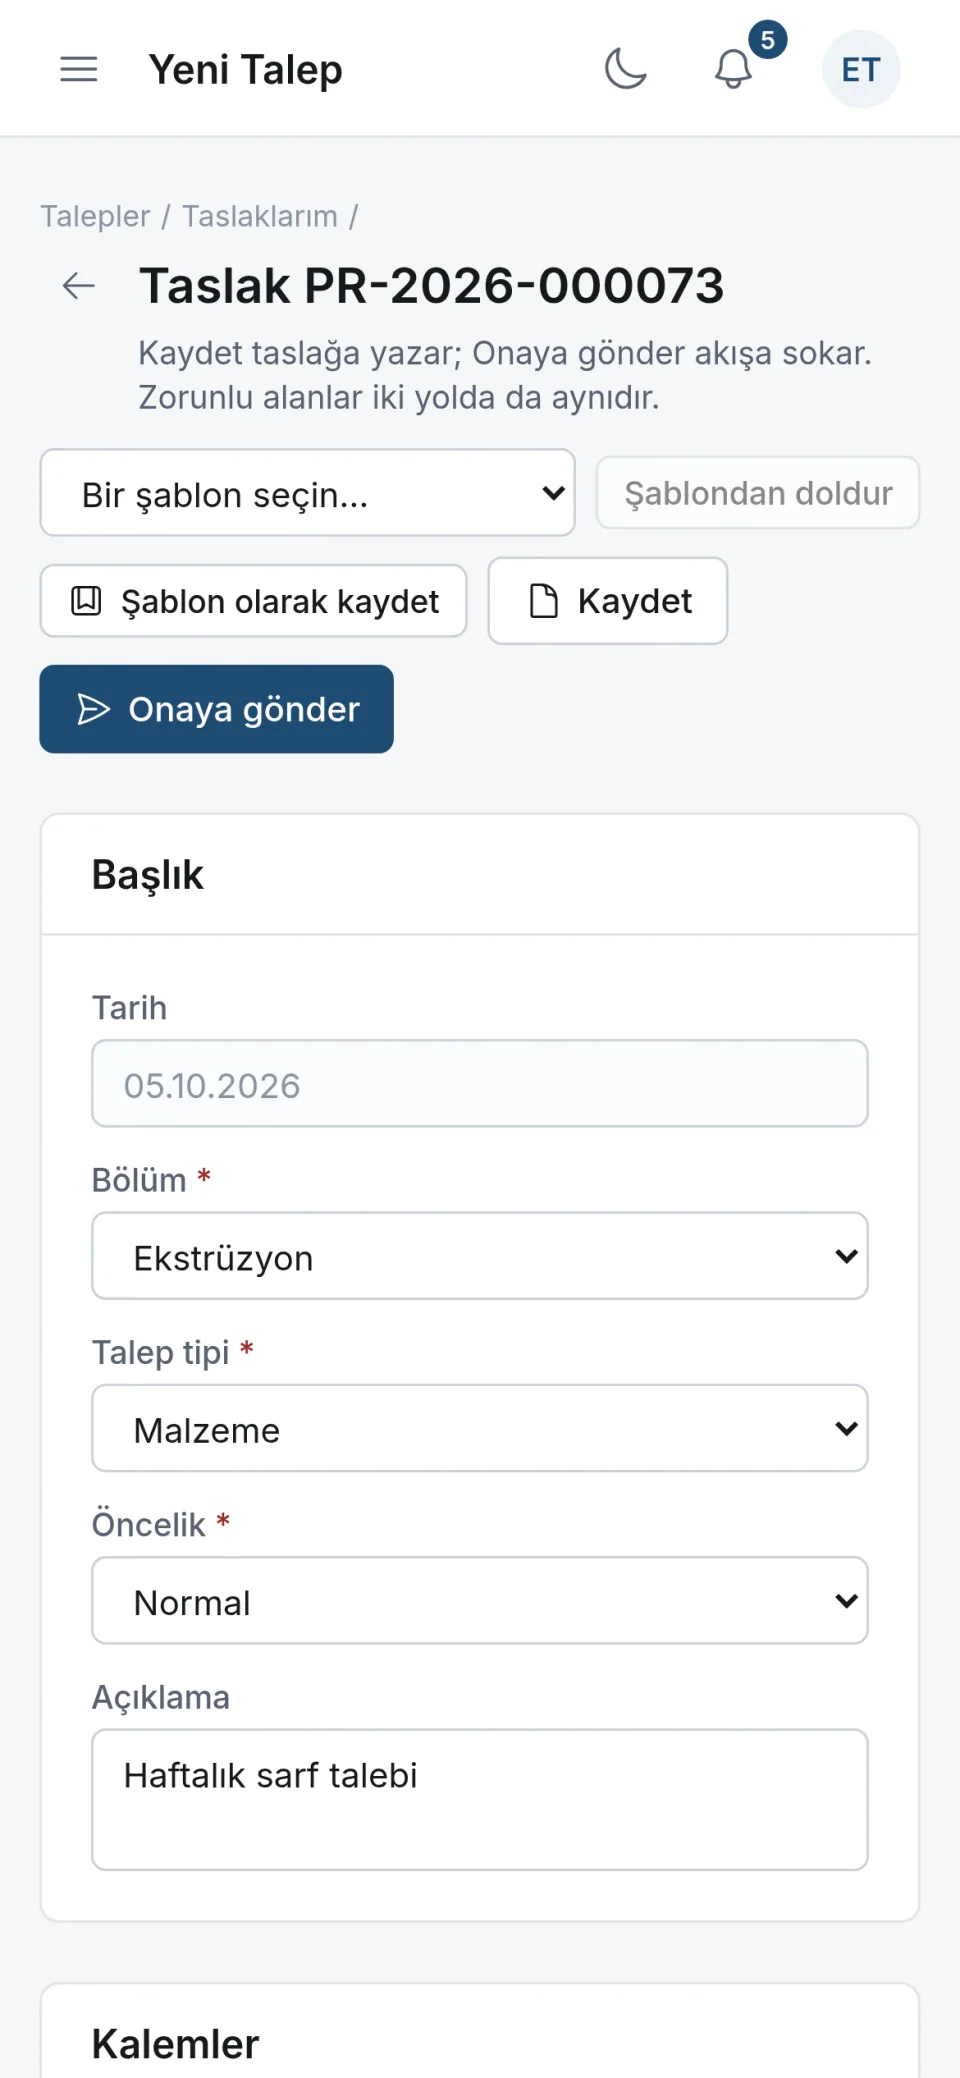Focus the Açıklama text area
The image size is (960, 2078).
[x=480, y=1800]
